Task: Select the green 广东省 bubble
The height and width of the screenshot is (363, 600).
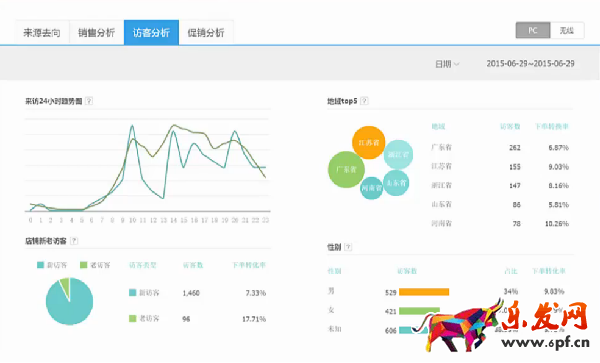Action: [346, 169]
